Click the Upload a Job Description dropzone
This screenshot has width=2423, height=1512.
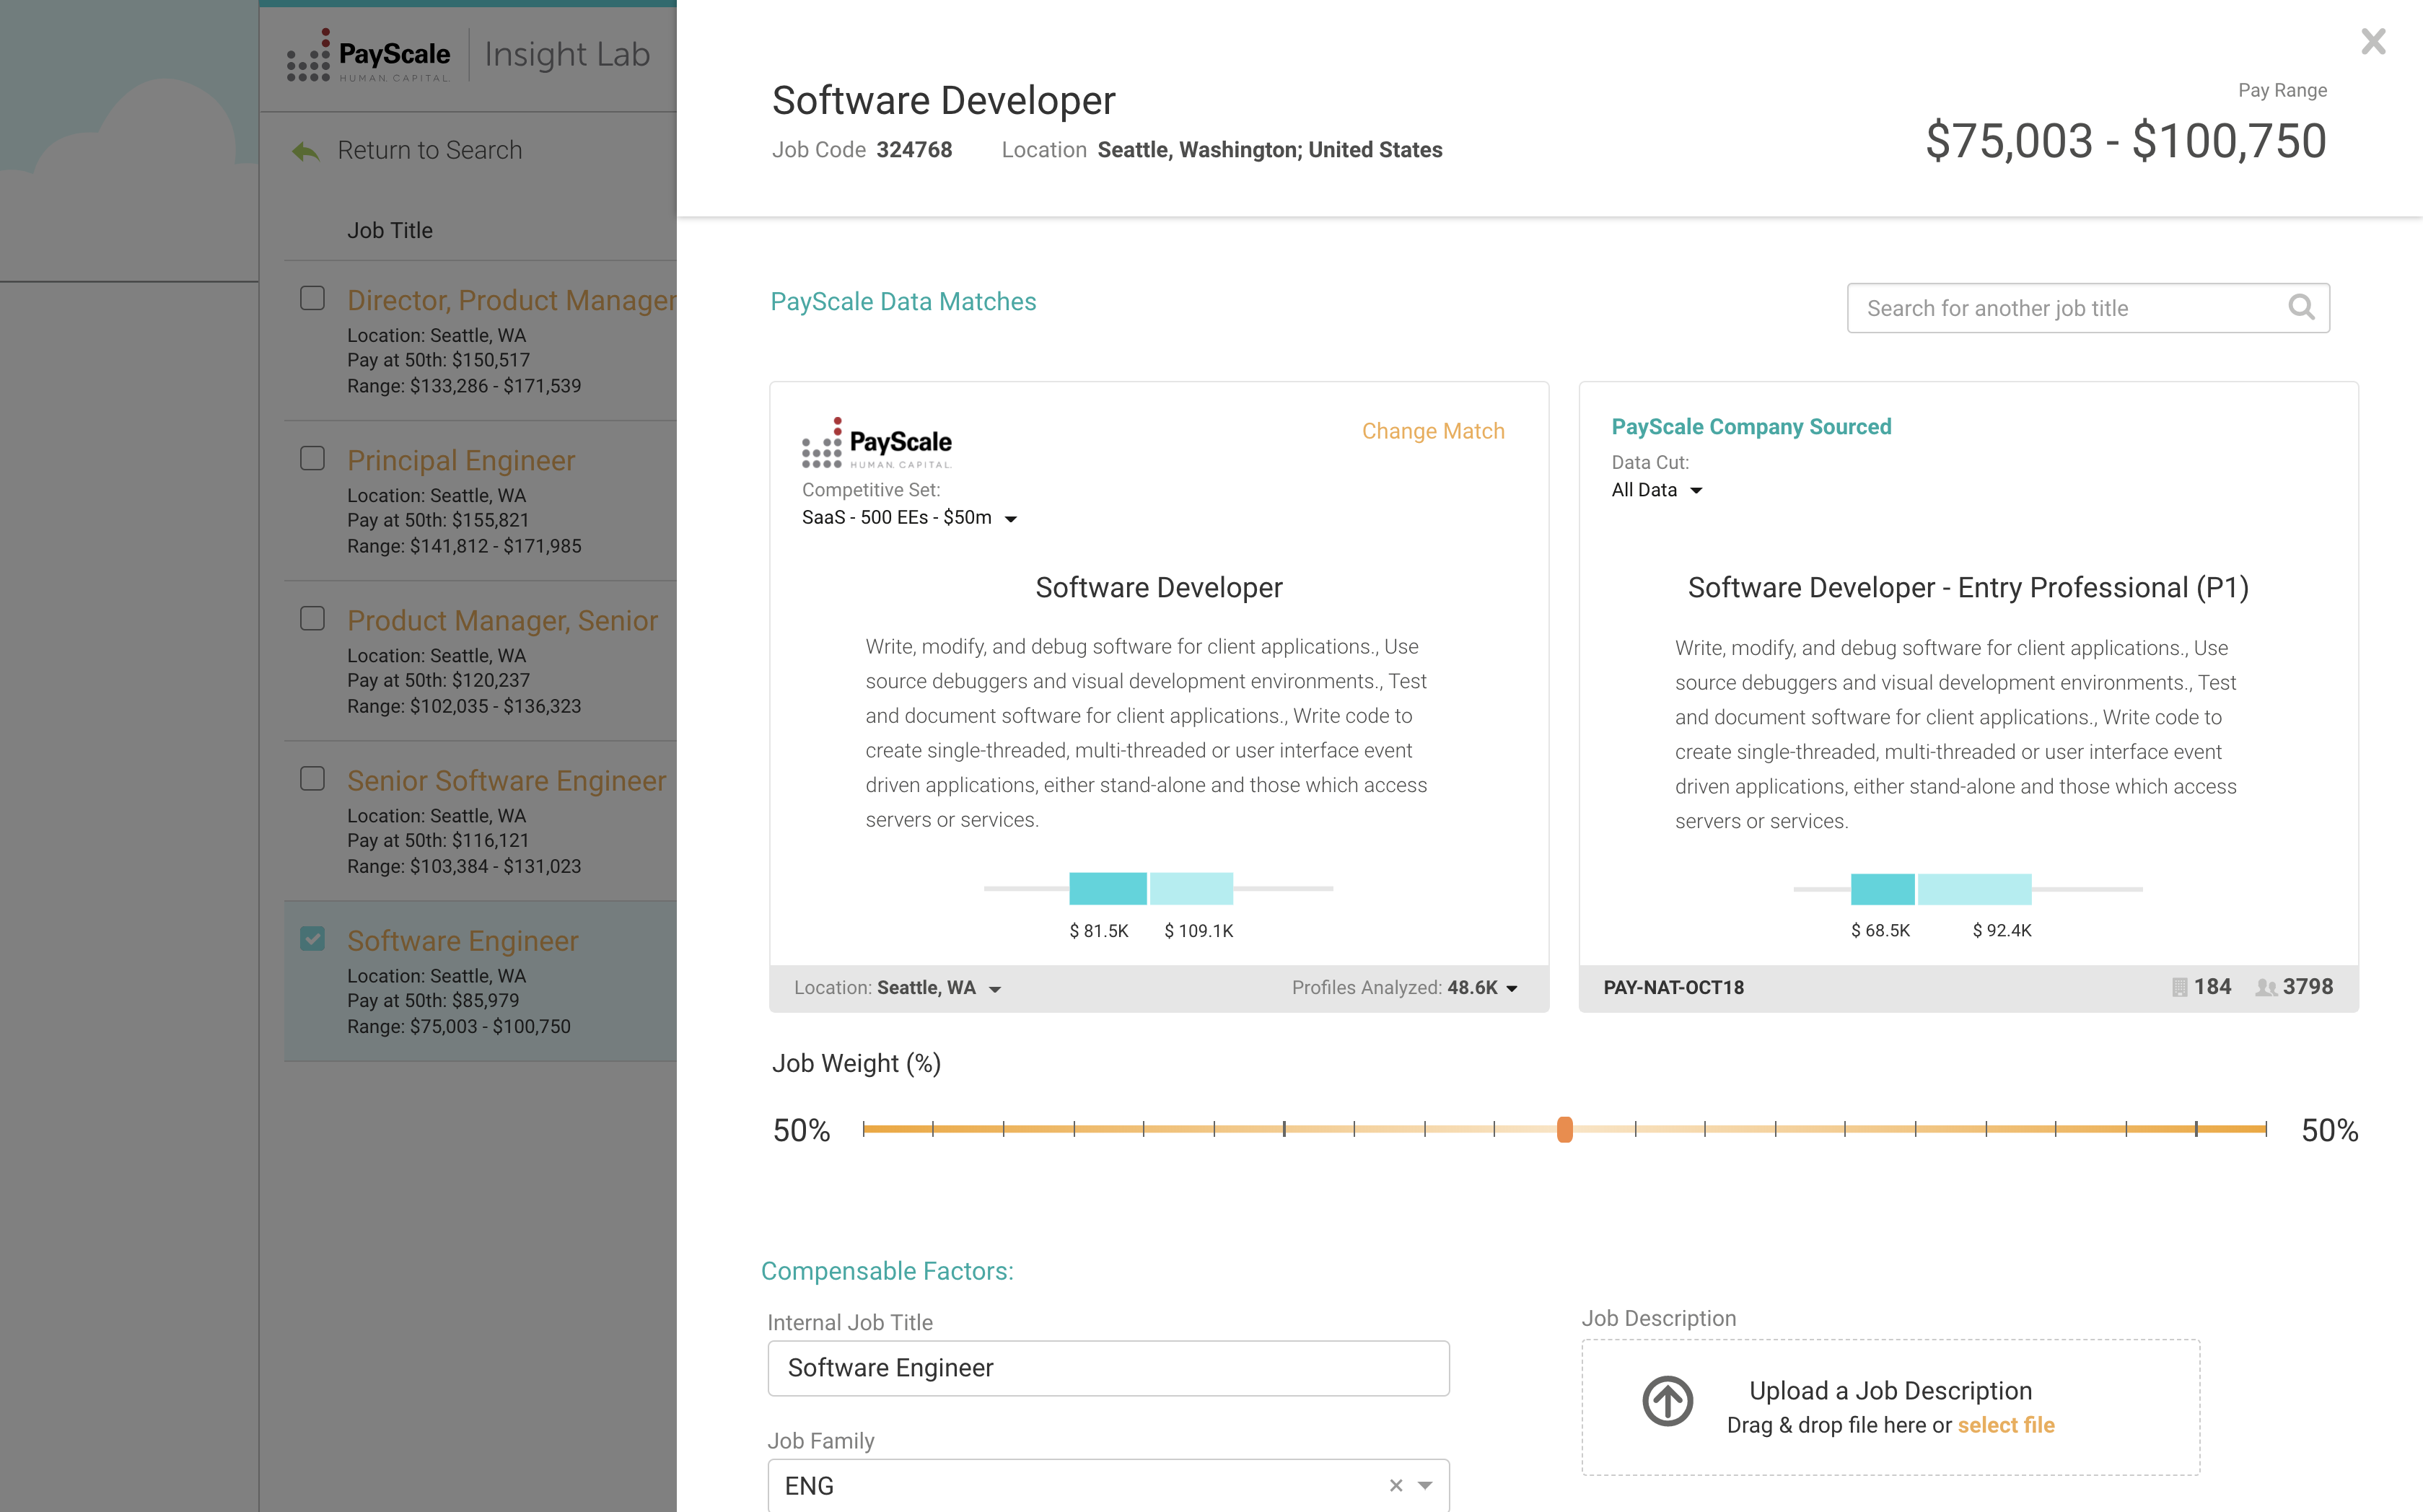[x=1890, y=1407]
